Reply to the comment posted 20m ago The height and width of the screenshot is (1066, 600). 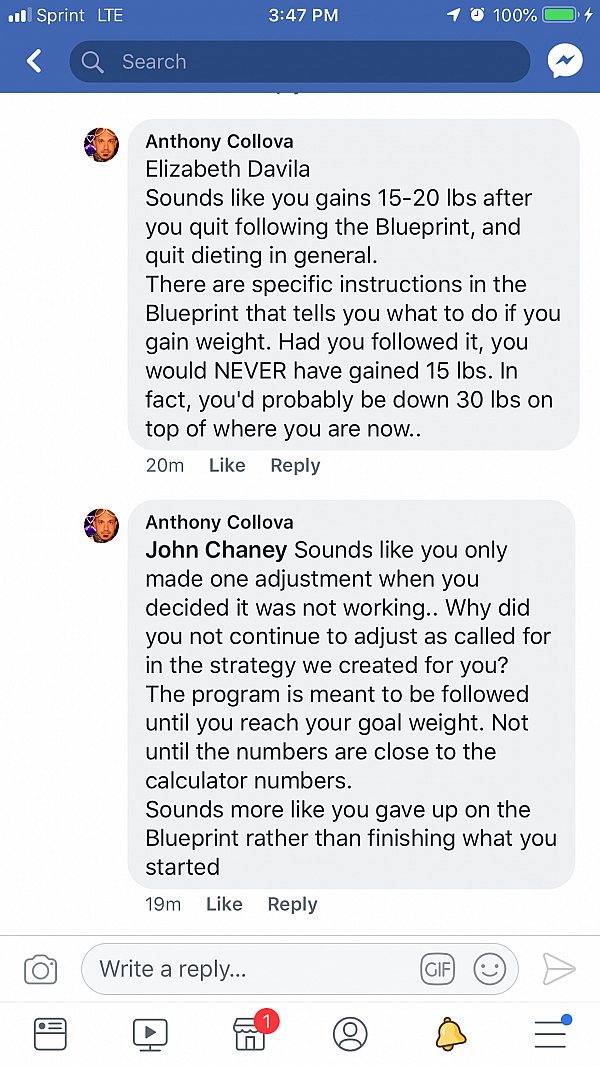click(x=295, y=466)
